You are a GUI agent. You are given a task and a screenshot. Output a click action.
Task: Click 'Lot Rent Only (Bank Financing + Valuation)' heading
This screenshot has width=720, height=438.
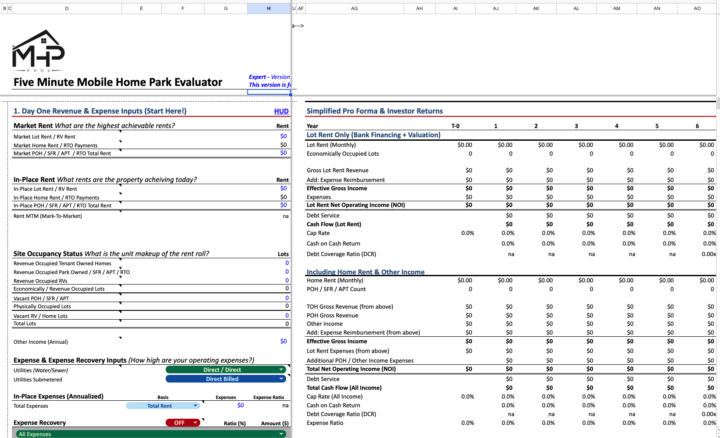(373, 135)
